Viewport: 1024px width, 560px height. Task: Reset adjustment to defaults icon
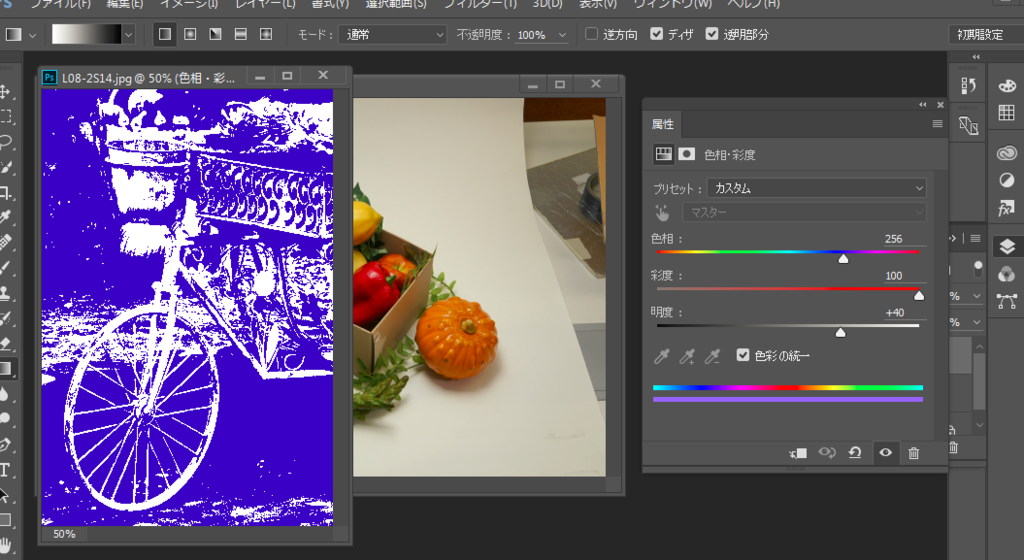coord(855,452)
